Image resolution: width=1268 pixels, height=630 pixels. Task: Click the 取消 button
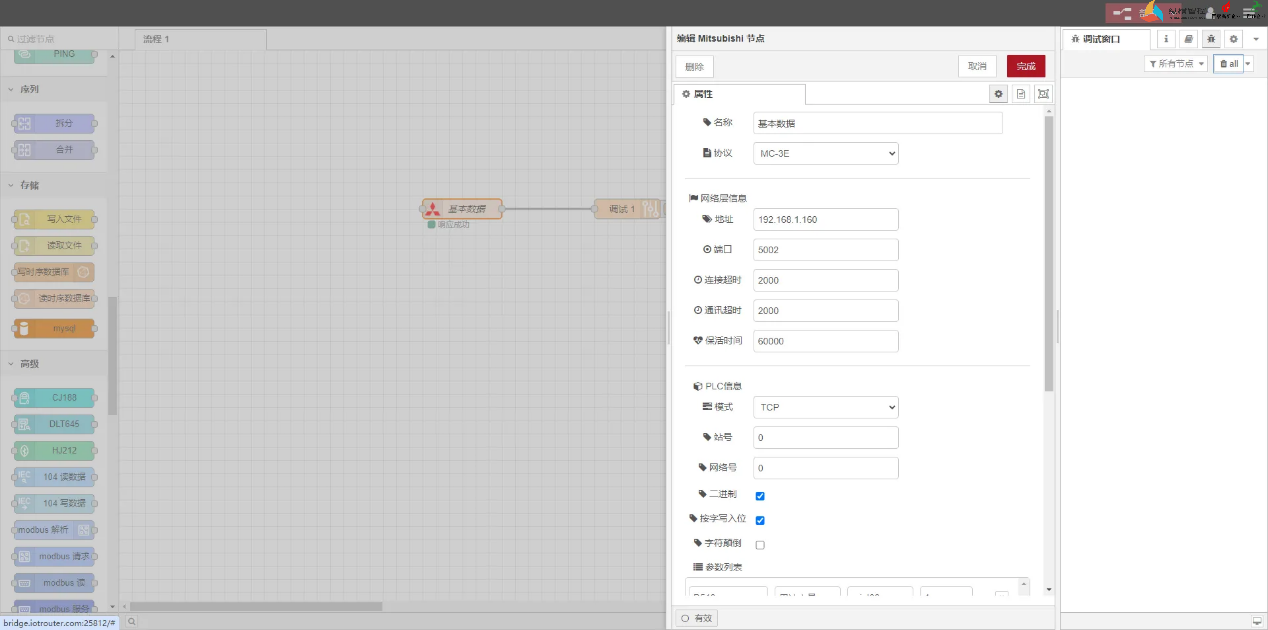click(x=977, y=66)
